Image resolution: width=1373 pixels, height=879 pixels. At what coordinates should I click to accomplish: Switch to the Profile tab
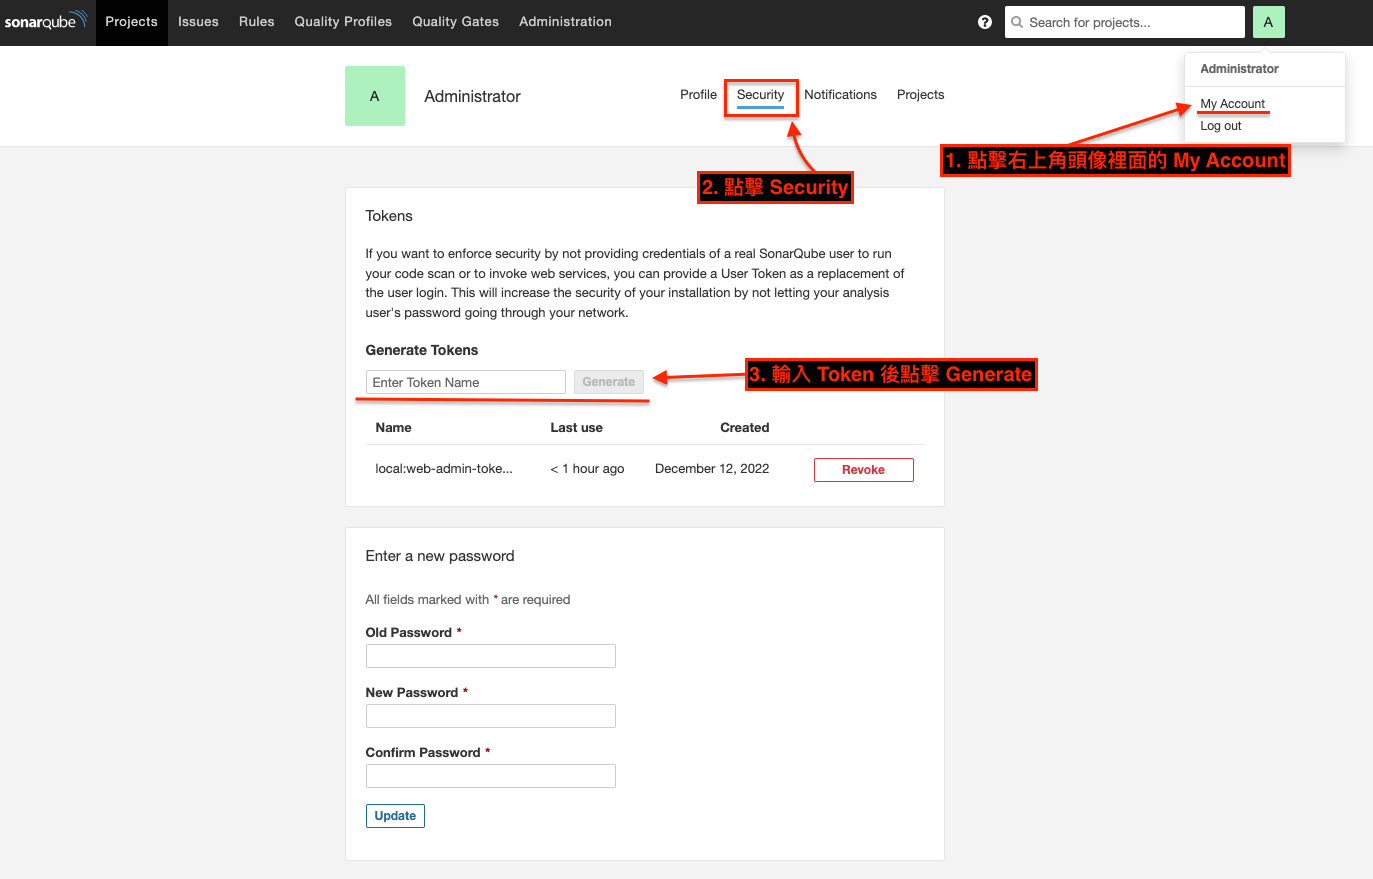(698, 94)
